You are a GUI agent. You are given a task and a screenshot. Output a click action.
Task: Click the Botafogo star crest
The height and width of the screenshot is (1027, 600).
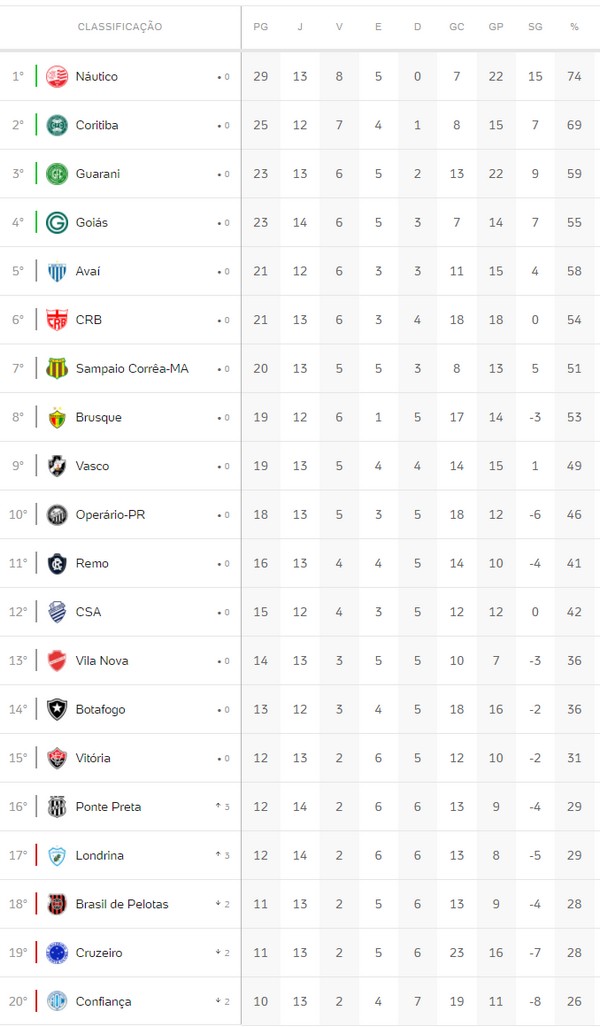click(x=56, y=709)
